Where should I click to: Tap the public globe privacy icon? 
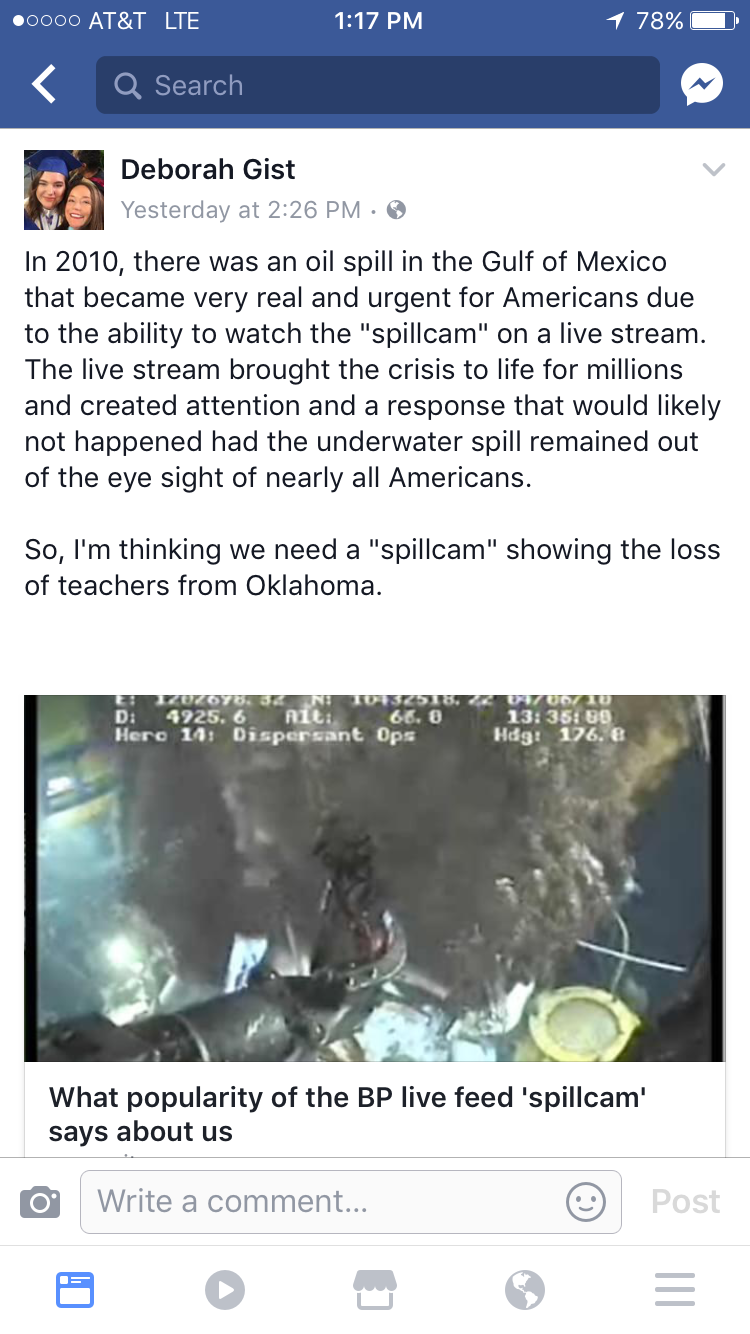(396, 210)
